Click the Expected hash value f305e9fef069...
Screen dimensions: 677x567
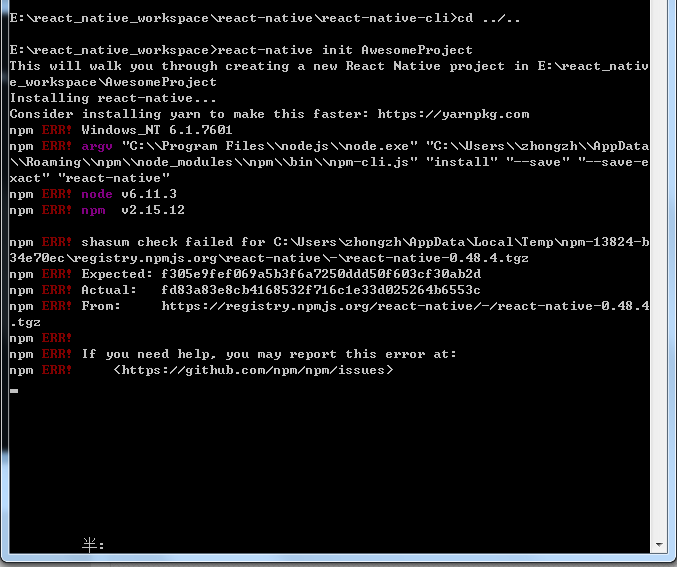(x=321, y=274)
